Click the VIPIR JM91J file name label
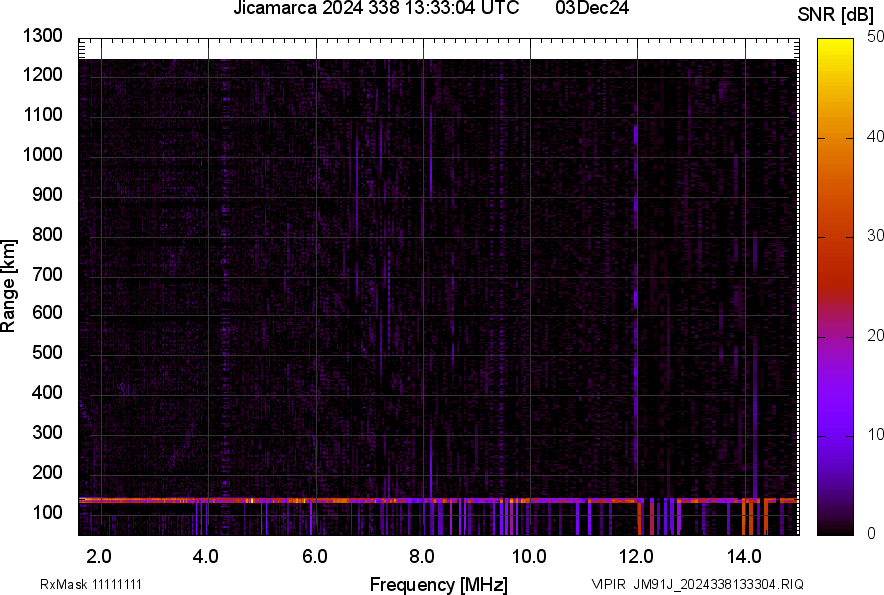Screen dimensions: 884x595 pos(697,584)
